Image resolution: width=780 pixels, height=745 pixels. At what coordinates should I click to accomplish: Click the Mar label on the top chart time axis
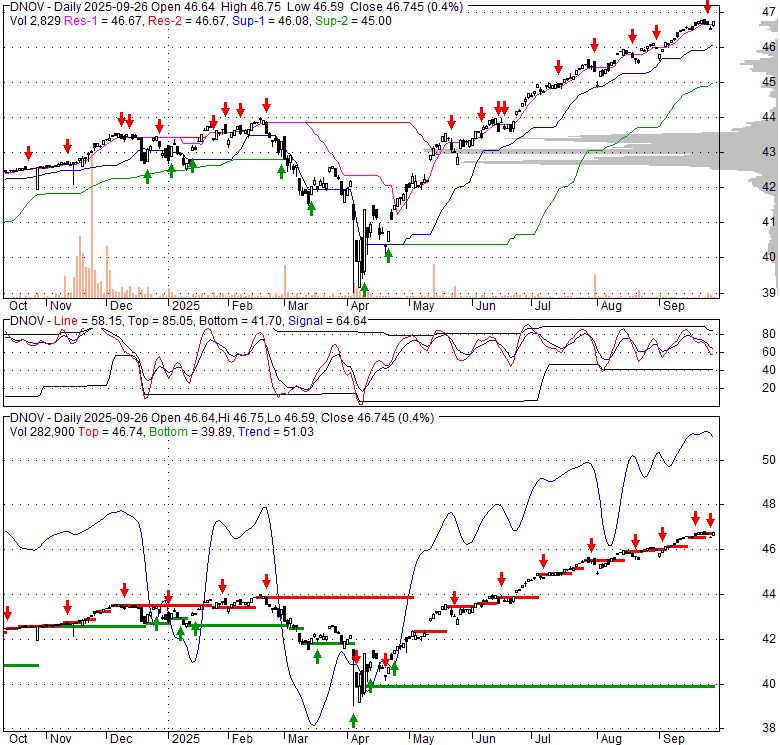click(298, 306)
